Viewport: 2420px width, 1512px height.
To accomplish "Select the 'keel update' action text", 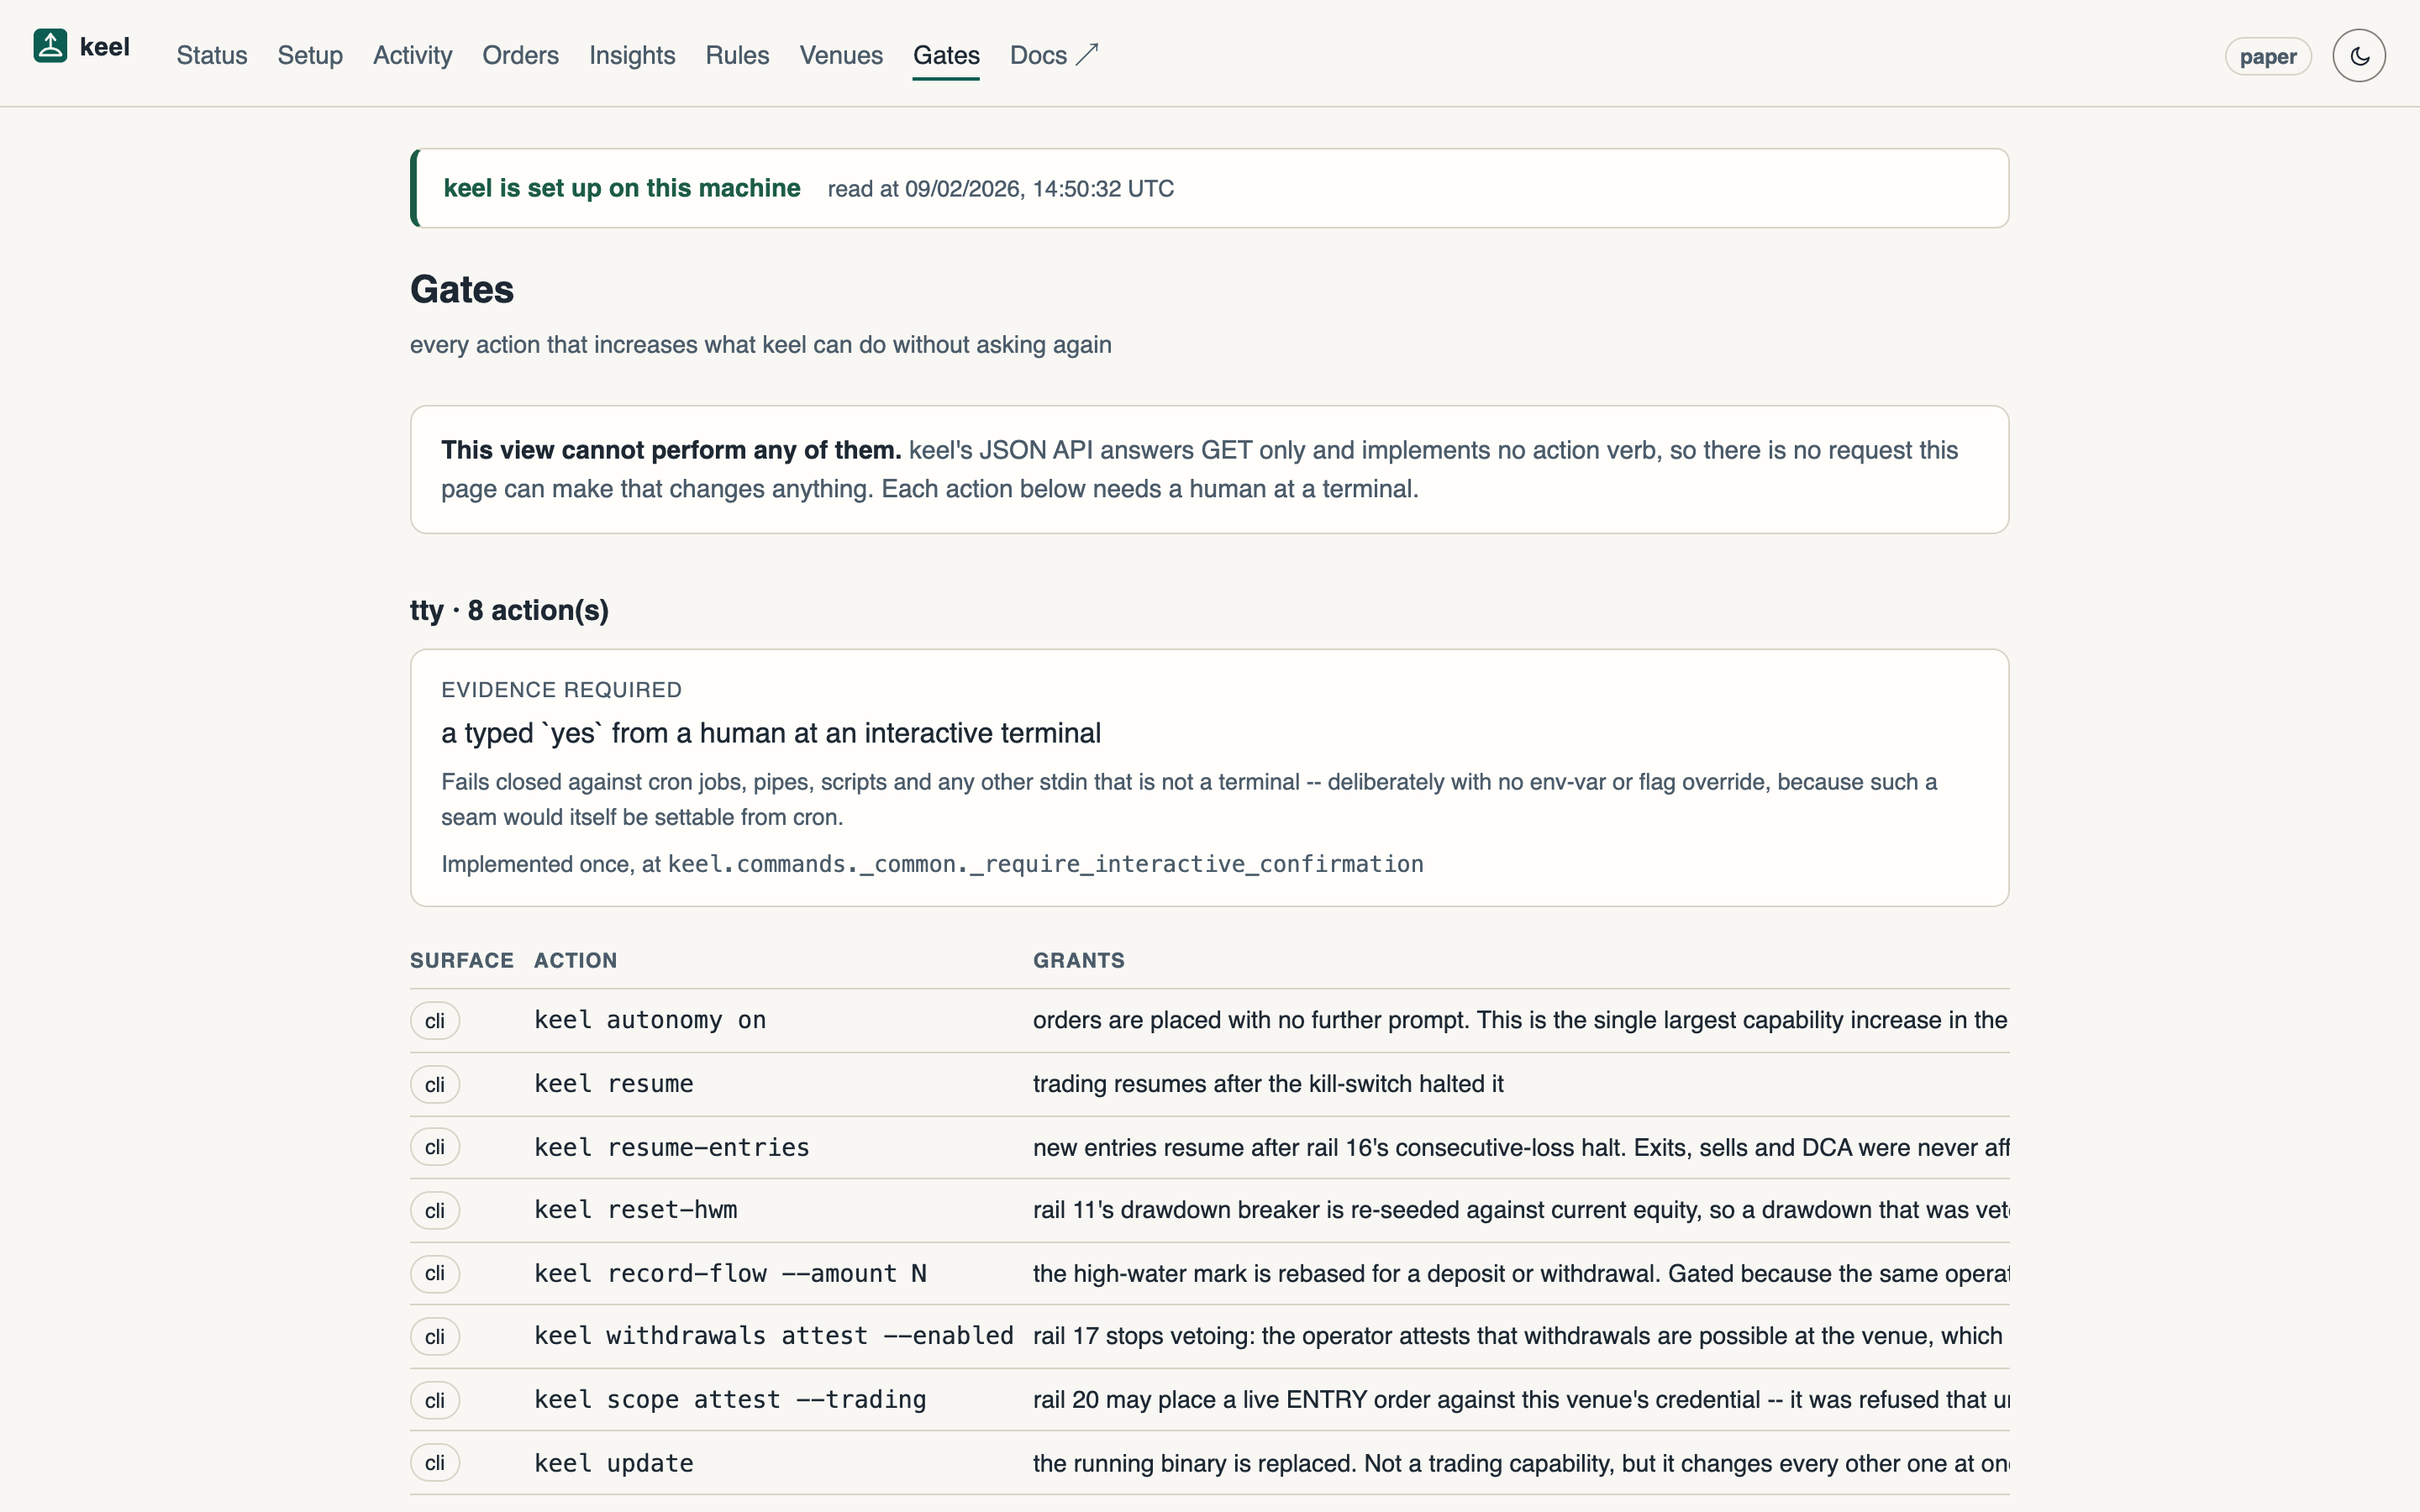I will [614, 1463].
